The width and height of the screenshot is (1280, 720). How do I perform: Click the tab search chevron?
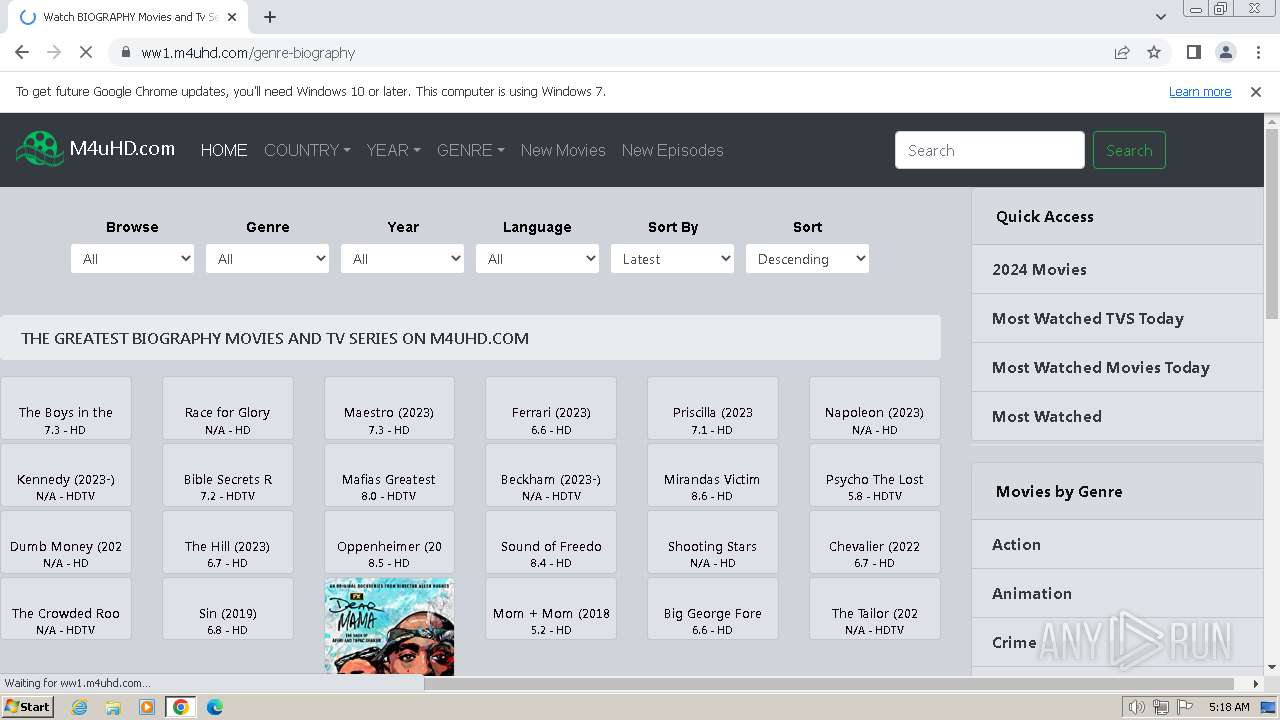click(1160, 17)
